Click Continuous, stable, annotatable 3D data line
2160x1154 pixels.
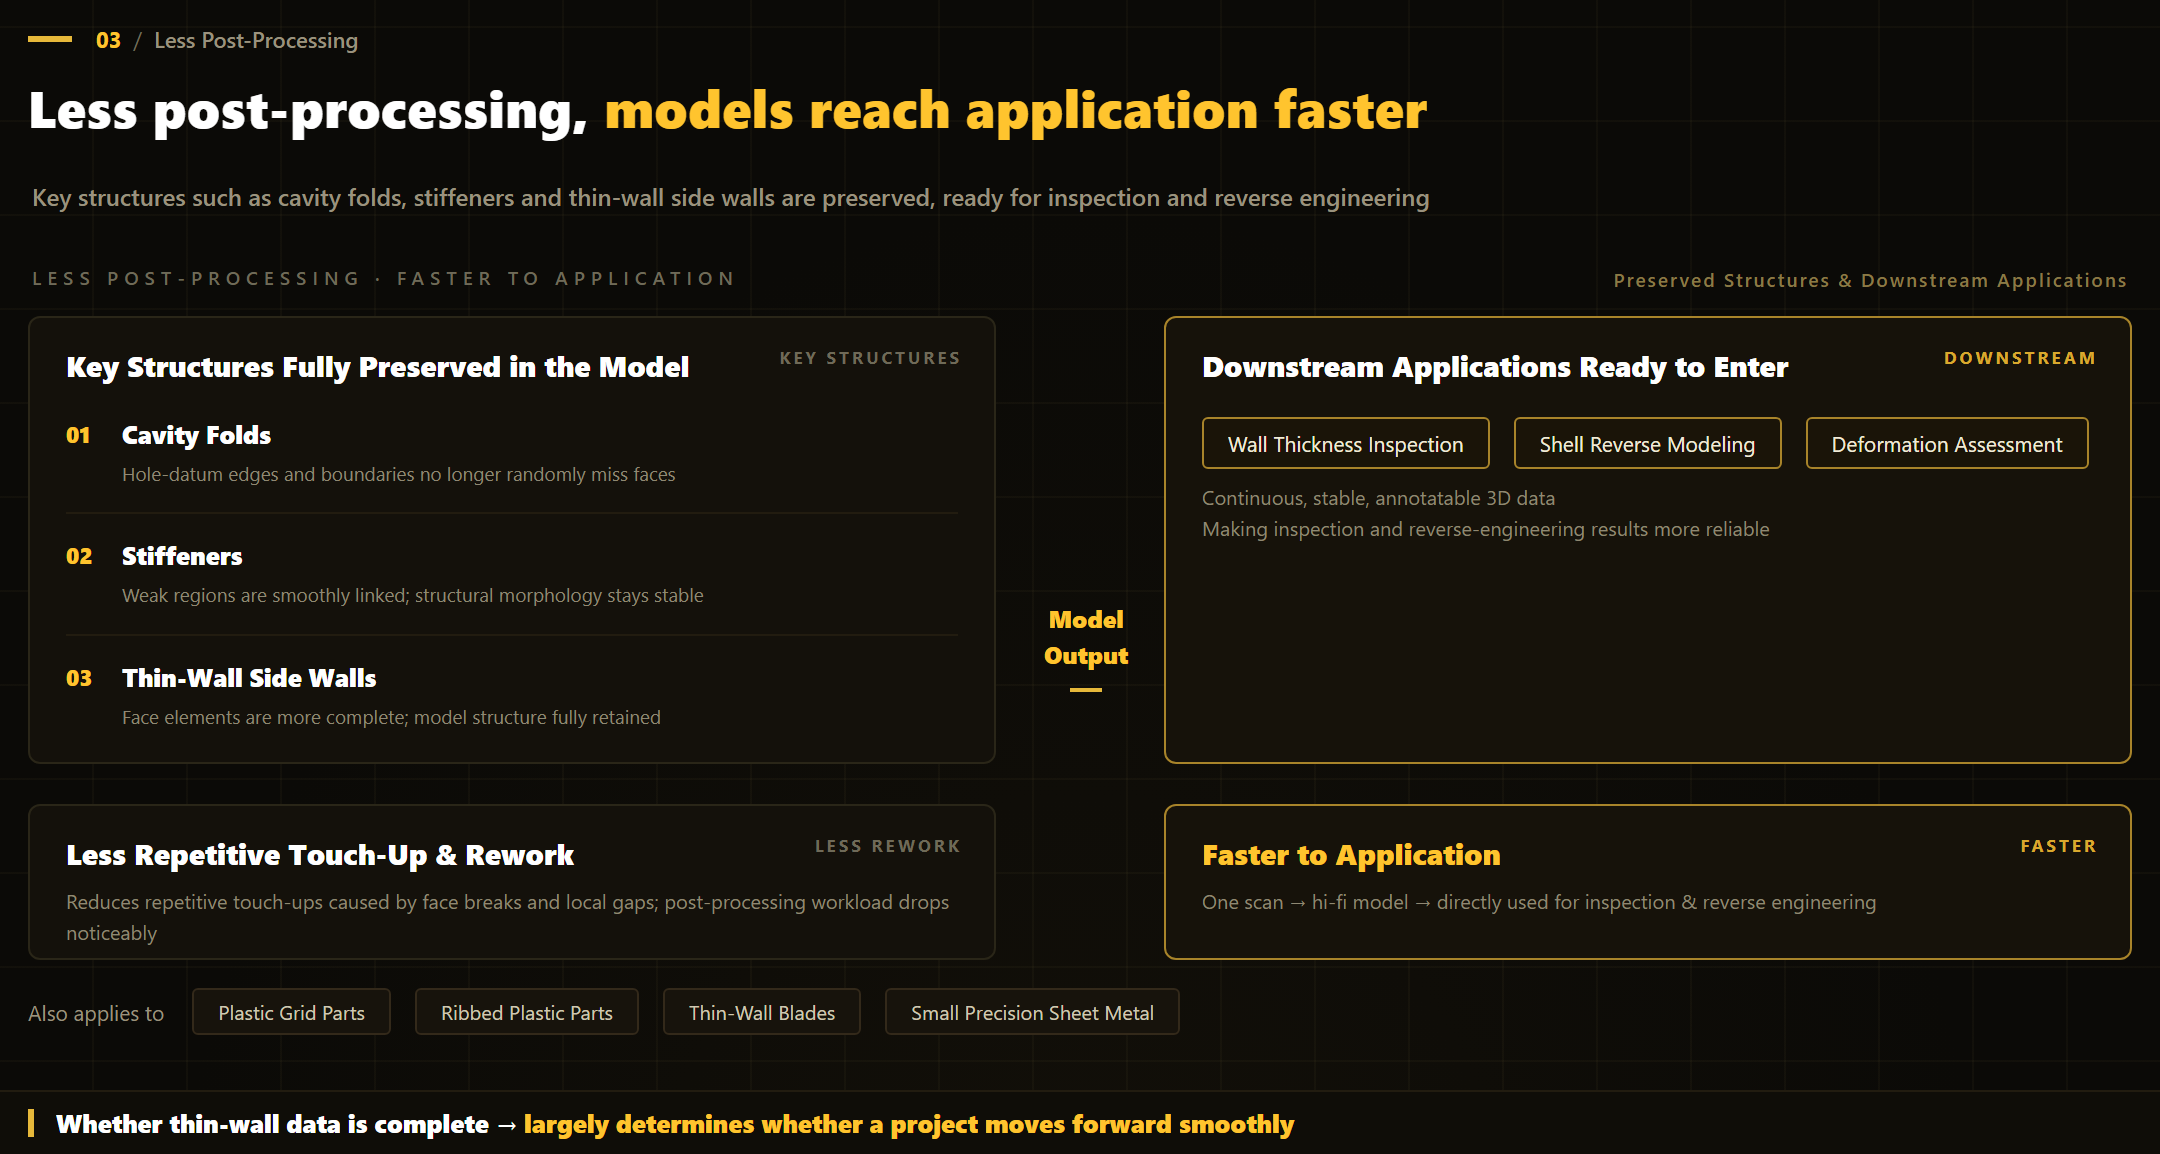[1378, 498]
